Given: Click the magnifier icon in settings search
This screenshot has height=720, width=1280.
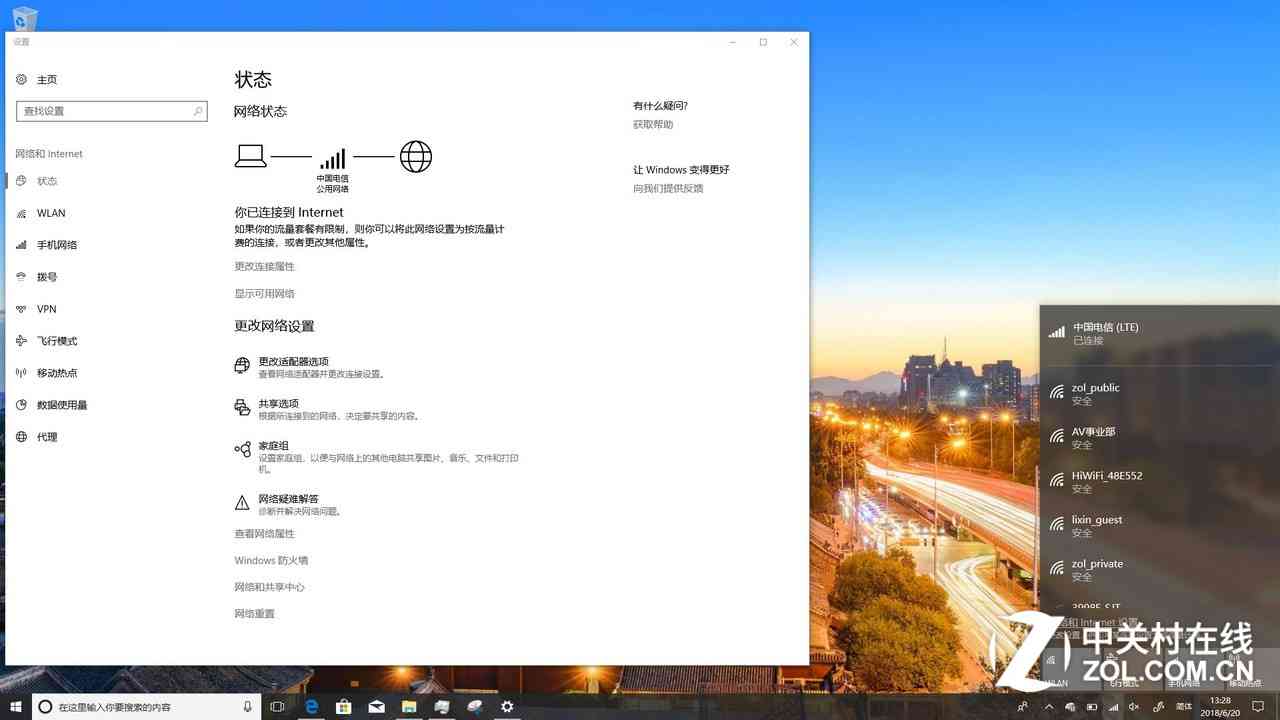Looking at the screenshot, I should tap(198, 111).
